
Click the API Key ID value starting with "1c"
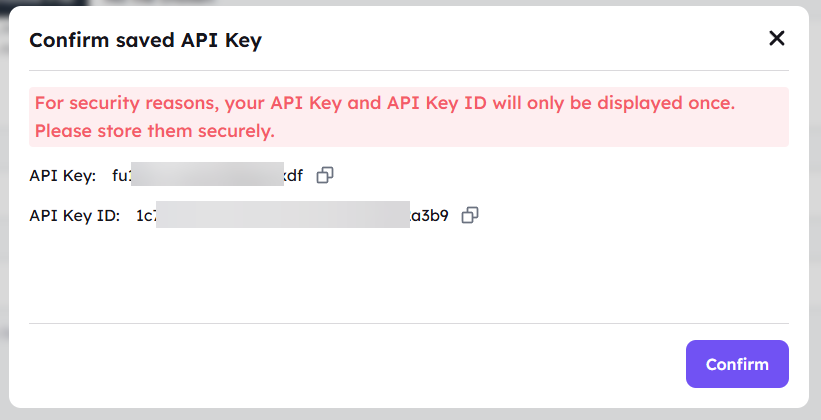292,215
